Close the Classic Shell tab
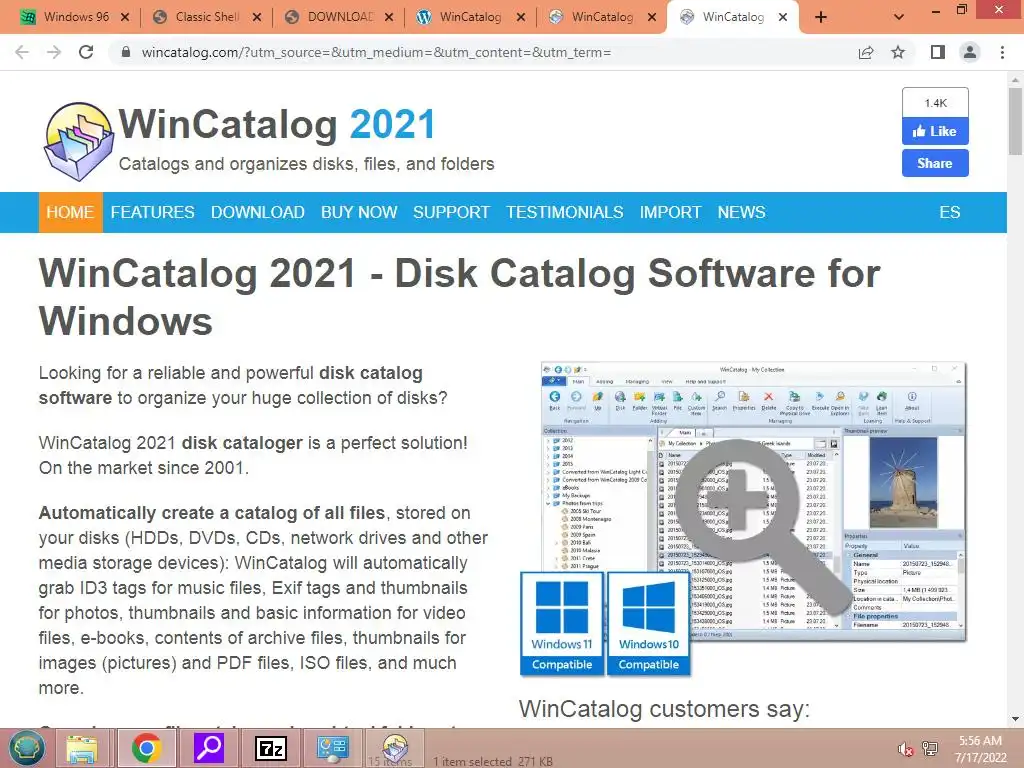Screen dimensions: 1024x768 257,17
